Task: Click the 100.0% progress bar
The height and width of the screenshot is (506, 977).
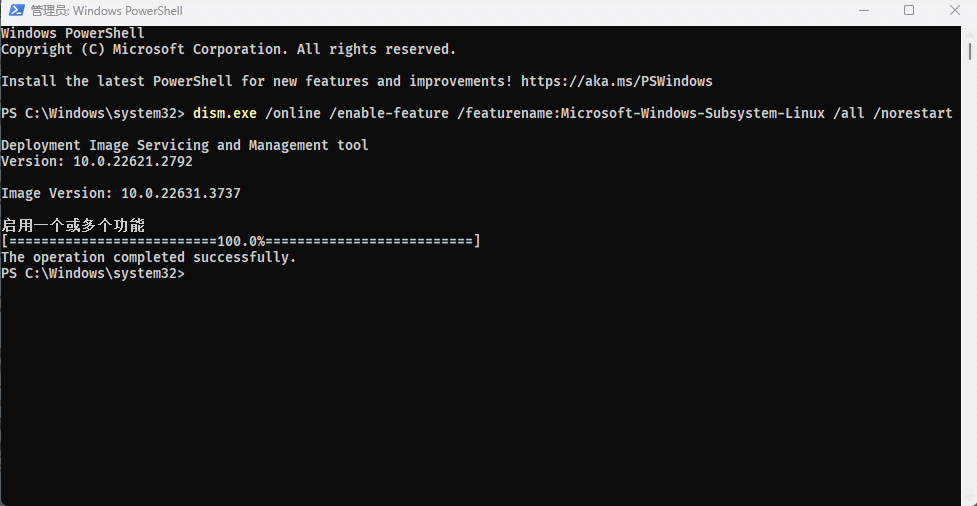Action: coord(241,241)
